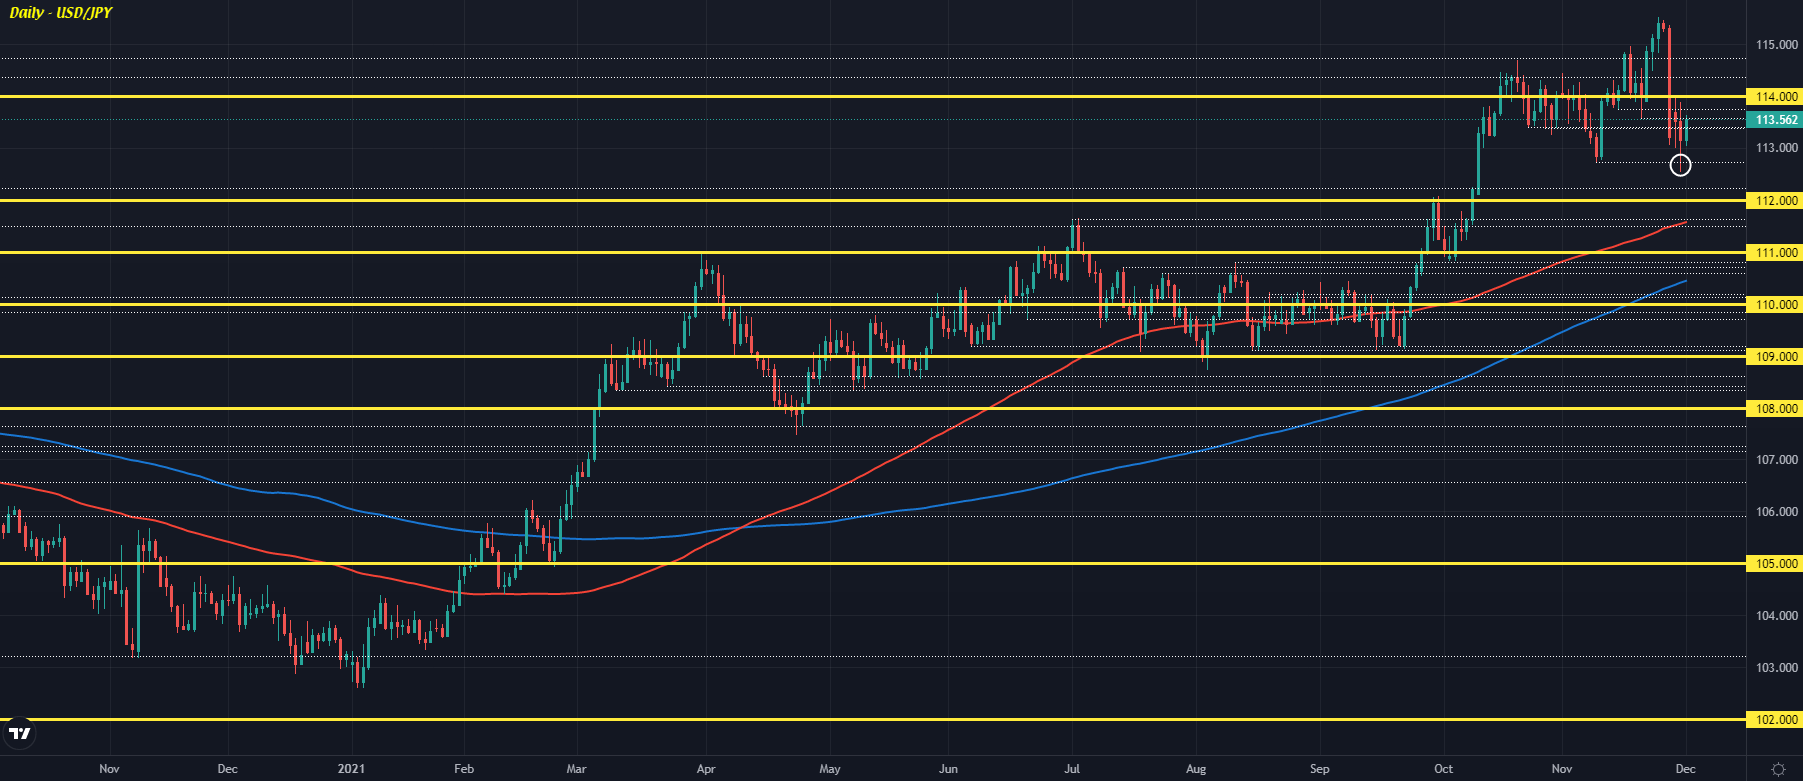Click the Oct label on time axis

pyautogui.click(x=1443, y=769)
